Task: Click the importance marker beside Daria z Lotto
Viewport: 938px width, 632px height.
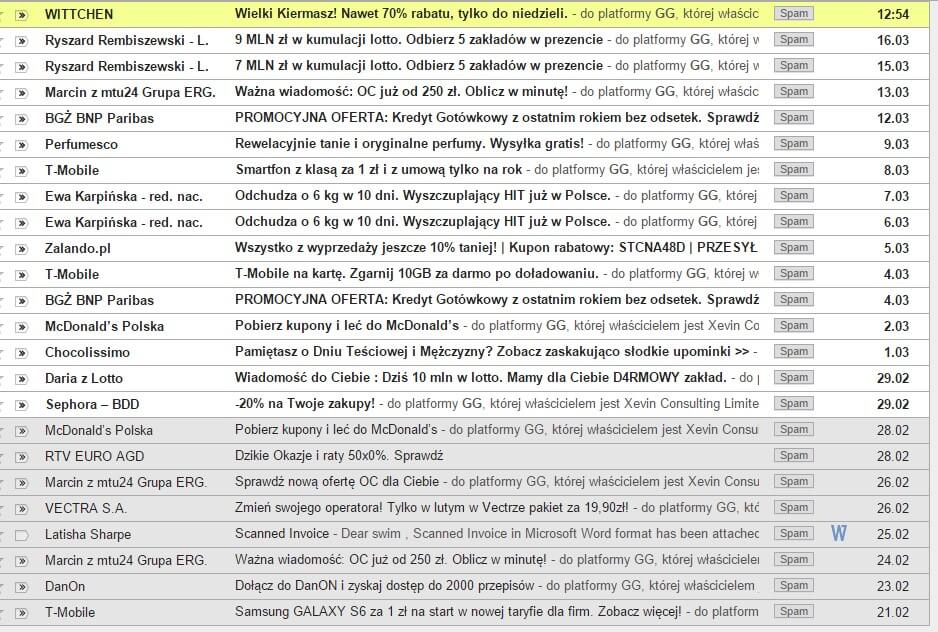Action: pos(22,379)
